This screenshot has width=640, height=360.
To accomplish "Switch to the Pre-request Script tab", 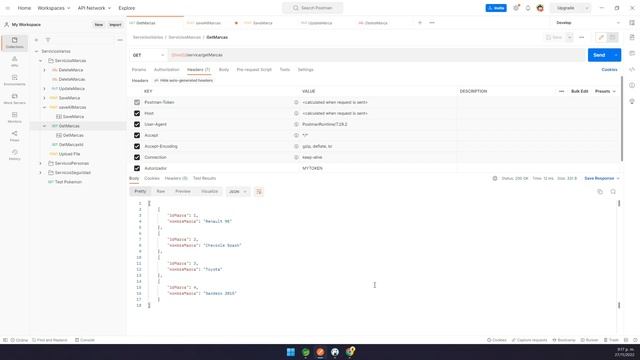I will pyautogui.click(x=254, y=70).
